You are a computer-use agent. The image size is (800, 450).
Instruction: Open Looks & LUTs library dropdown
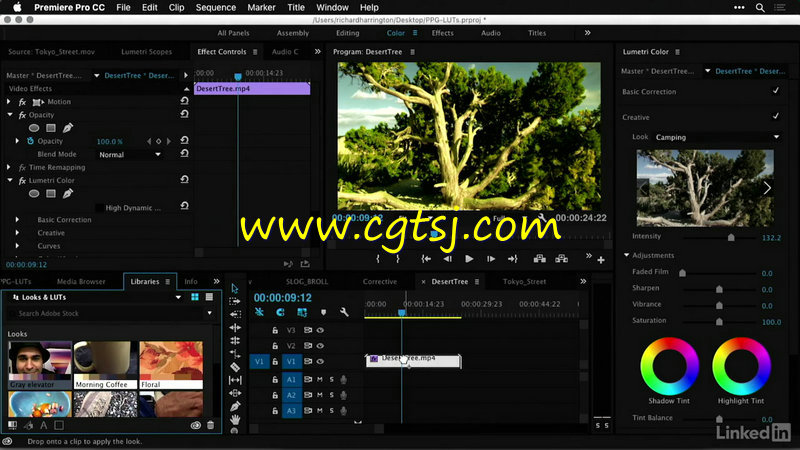(178, 297)
